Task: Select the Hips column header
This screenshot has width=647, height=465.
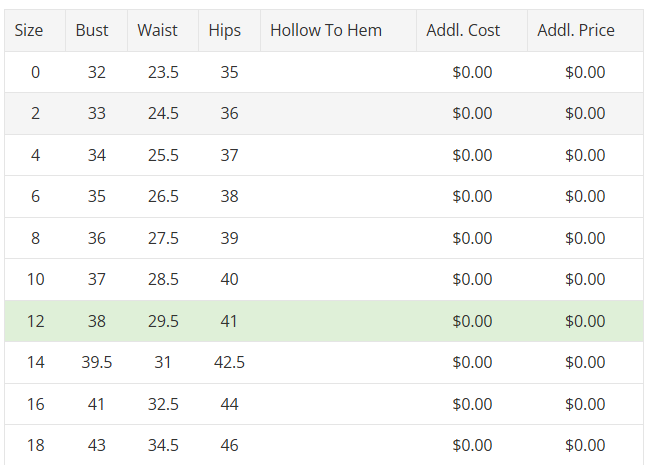Action: point(225,30)
